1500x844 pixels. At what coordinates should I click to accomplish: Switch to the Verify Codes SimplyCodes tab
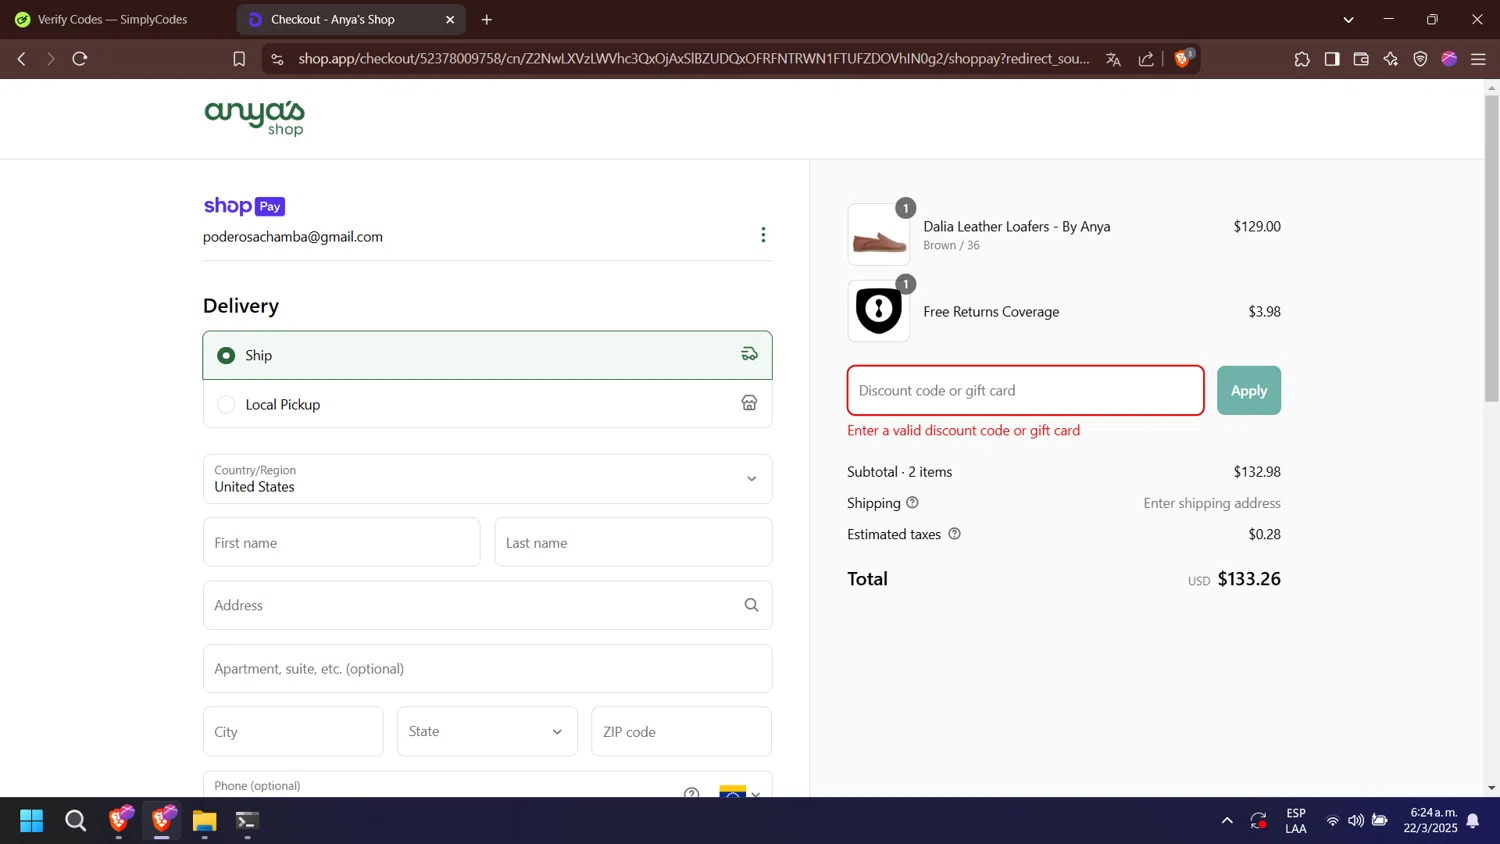[x=112, y=19]
